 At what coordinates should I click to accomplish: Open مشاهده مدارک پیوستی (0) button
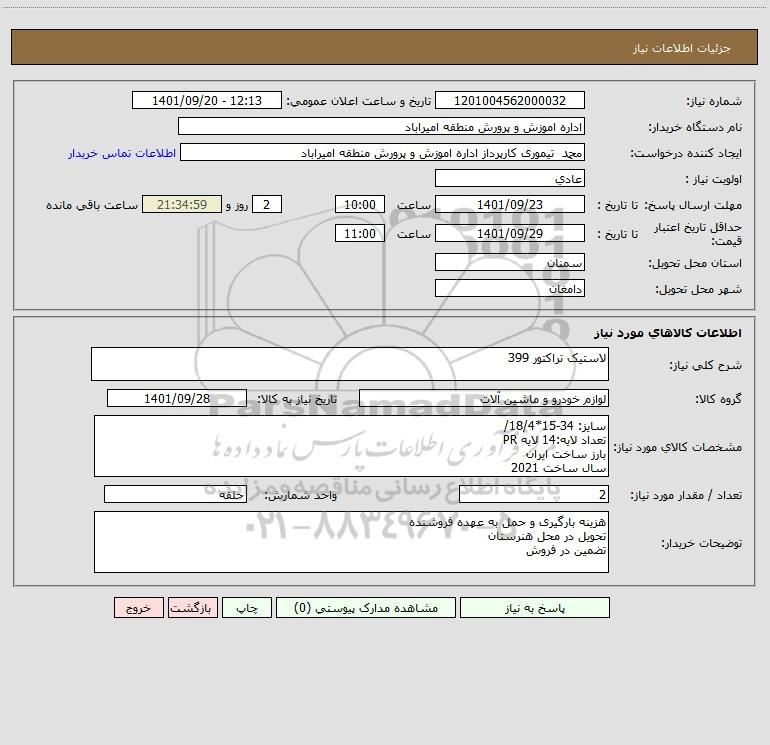tap(366, 607)
